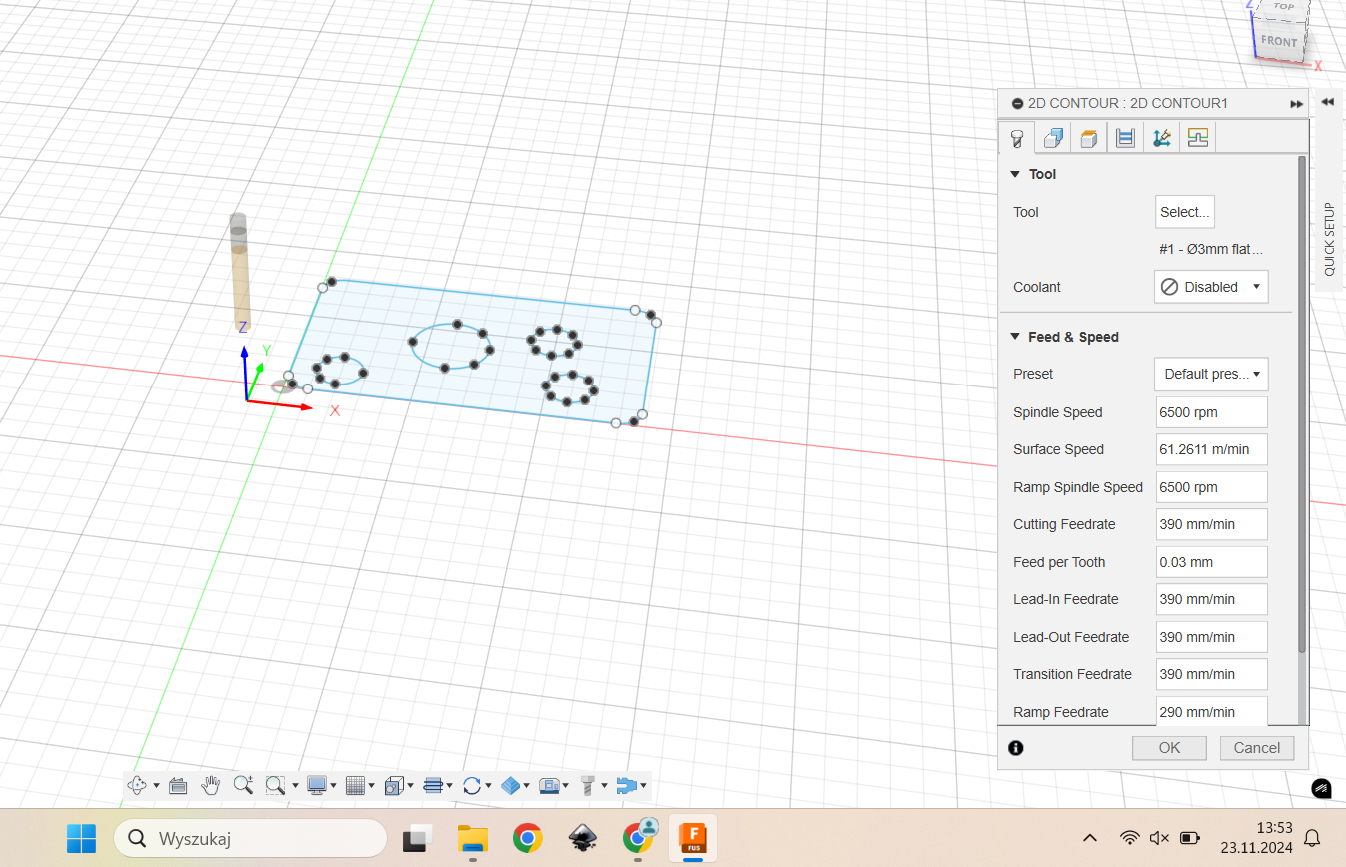Viewport: 1346px width, 867px height.
Task: Click the circular blue arrows icon
Action: click(x=472, y=785)
